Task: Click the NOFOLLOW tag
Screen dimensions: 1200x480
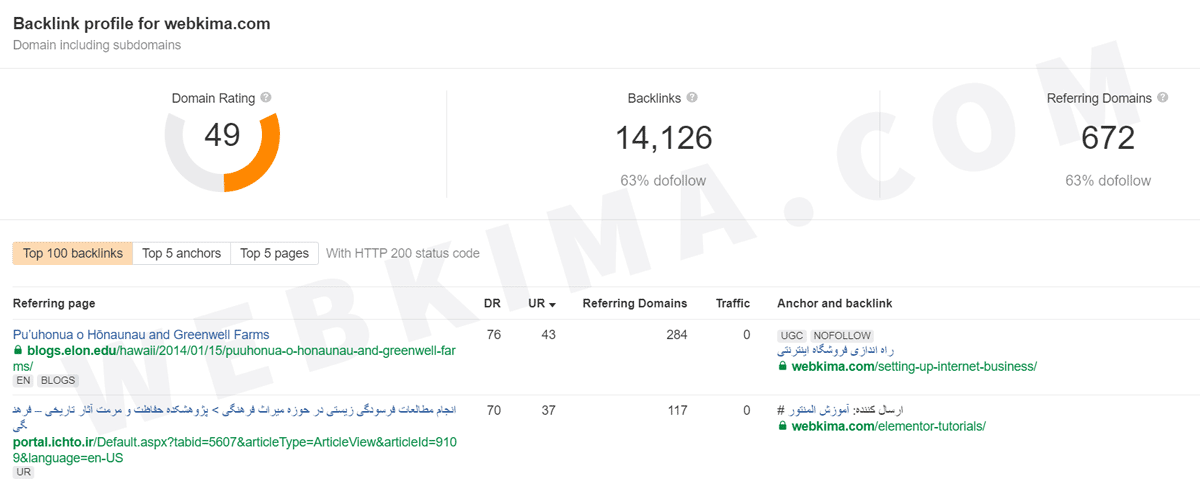Action: point(842,336)
